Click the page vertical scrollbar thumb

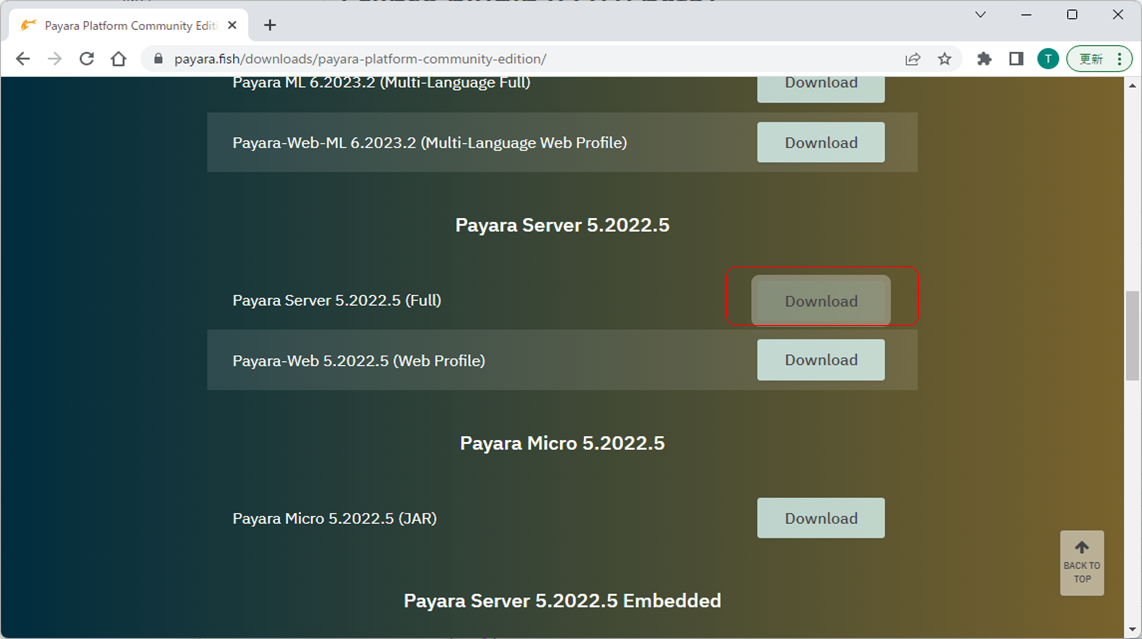1132,335
